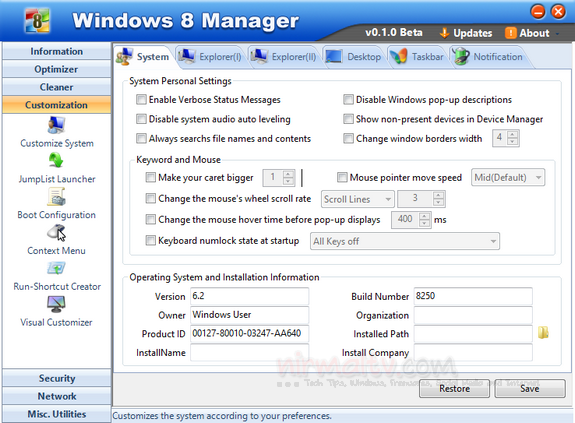575x423 pixels.
Task: Open the Customize System icon
Action: tap(56, 125)
